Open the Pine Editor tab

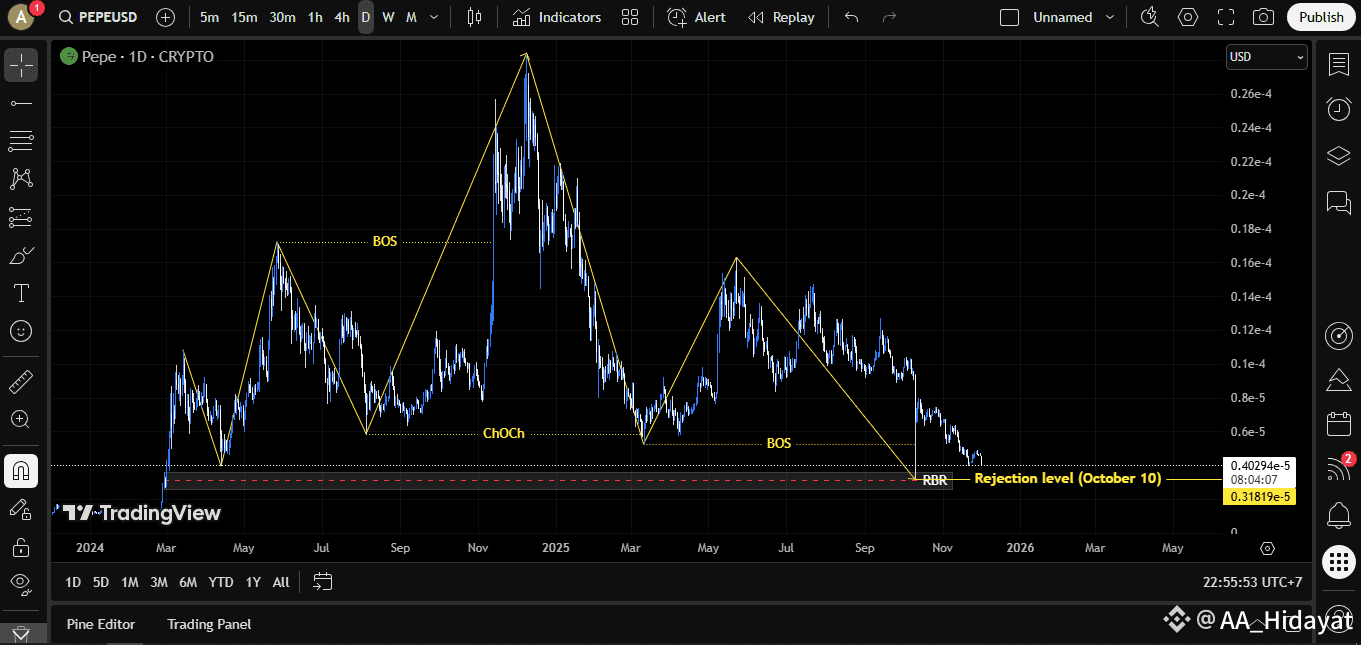101,624
